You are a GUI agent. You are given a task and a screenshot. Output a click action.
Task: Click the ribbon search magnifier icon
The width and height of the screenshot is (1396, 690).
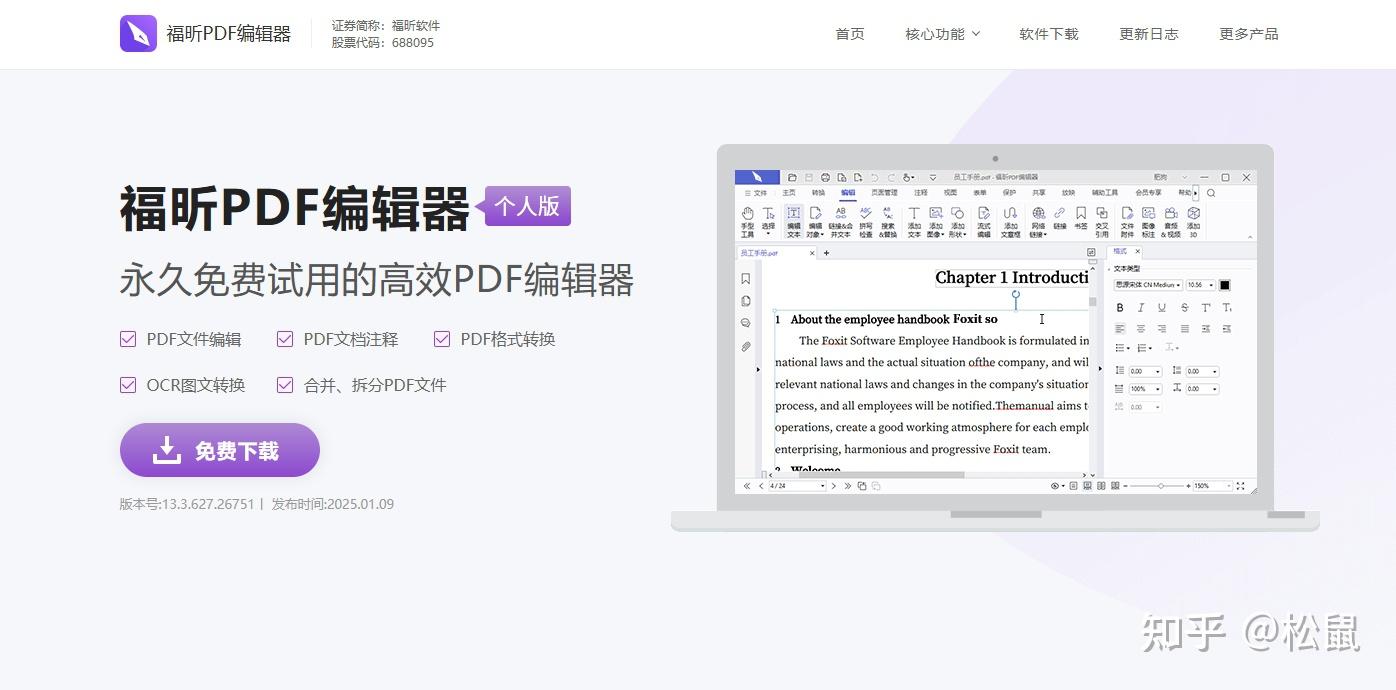tap(1211, 193)
